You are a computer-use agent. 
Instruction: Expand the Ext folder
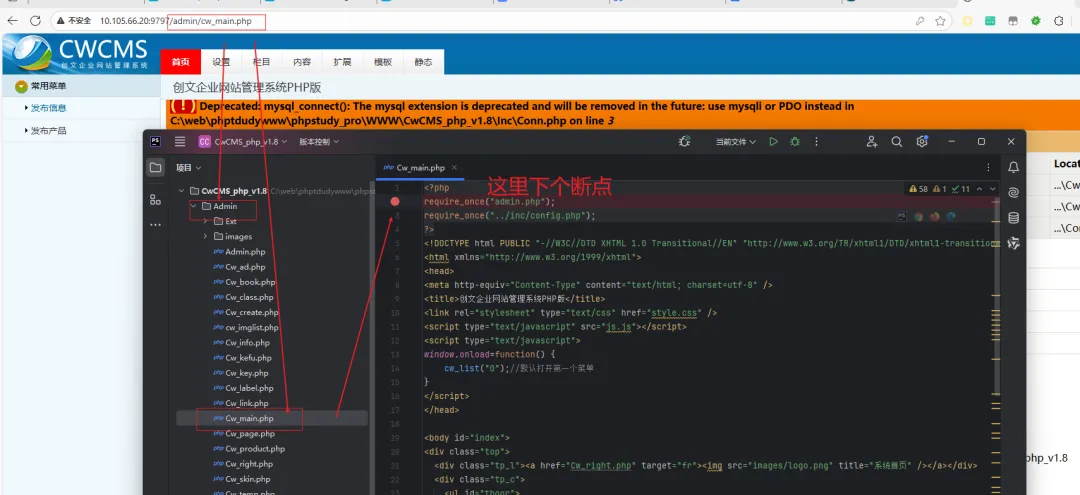[x=205, y=221]
